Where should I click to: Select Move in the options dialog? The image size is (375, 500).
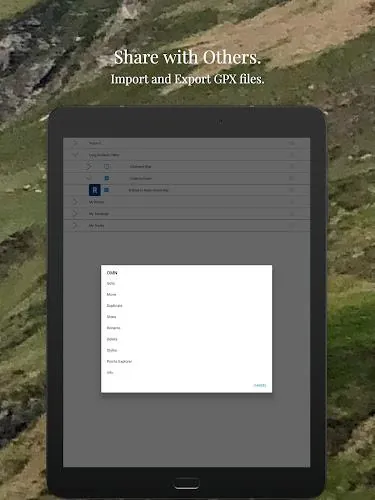coord(111,294)
